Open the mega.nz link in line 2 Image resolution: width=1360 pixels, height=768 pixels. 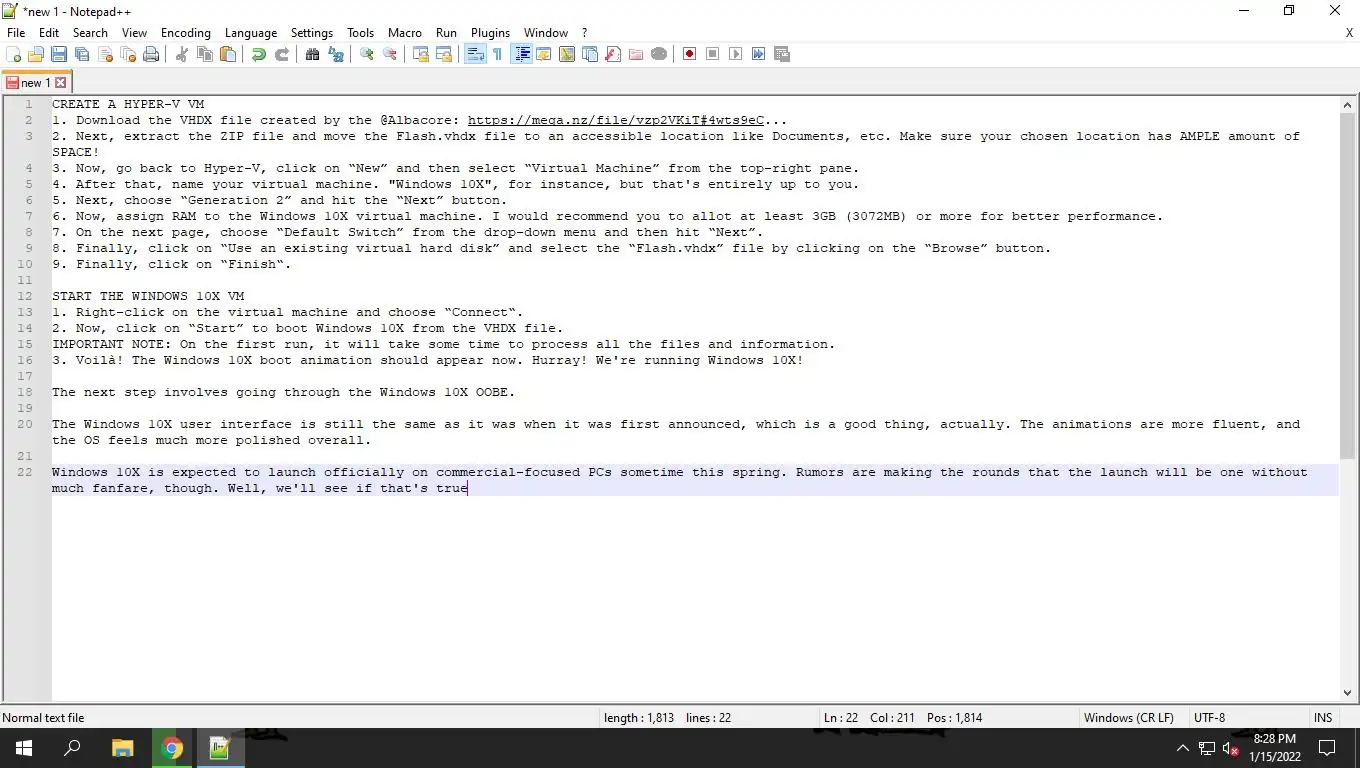616,120
